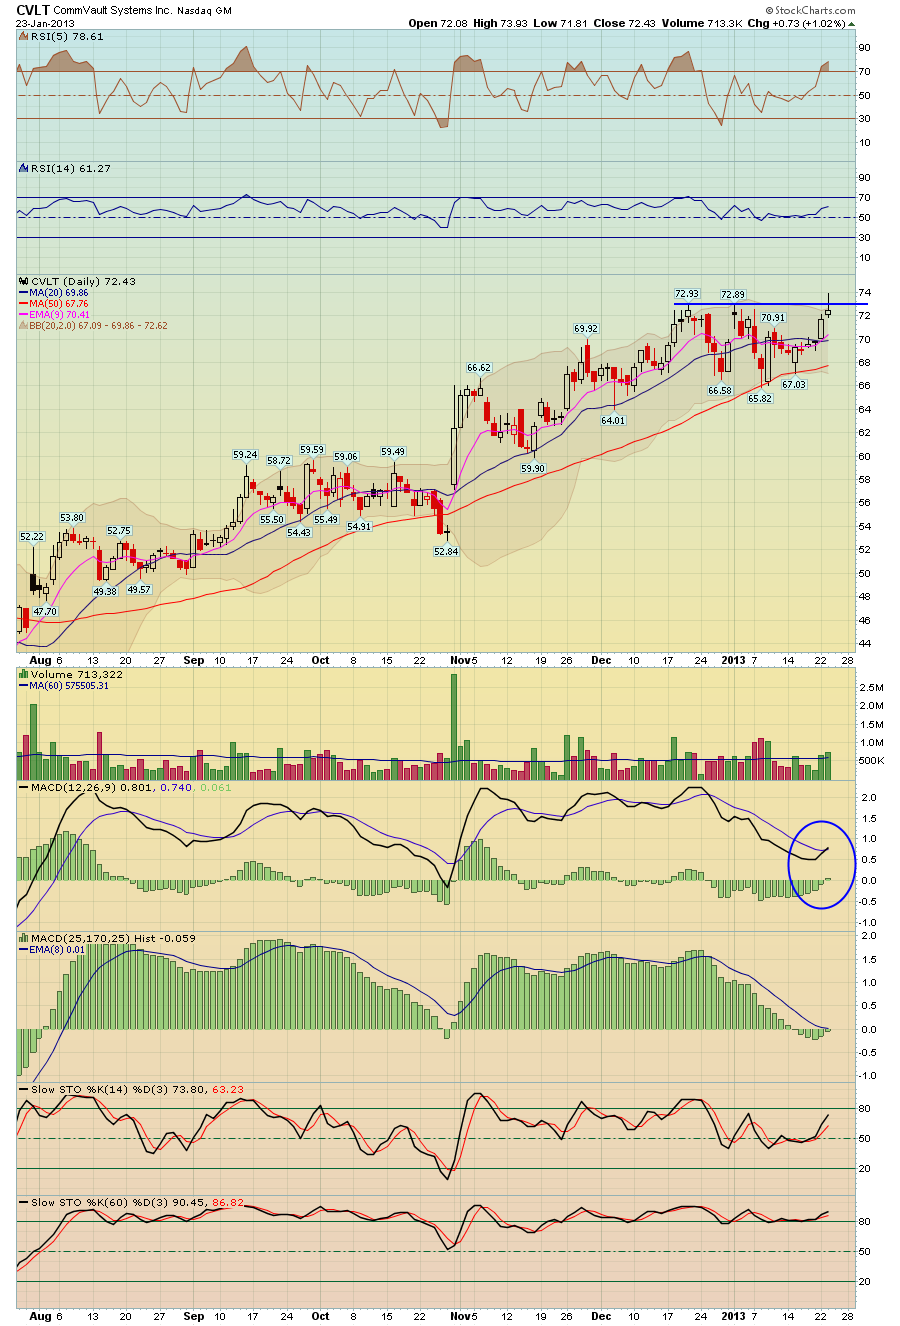Click the 66.58 low price label
900x1326 pixels.
click(x=720, y=390)
